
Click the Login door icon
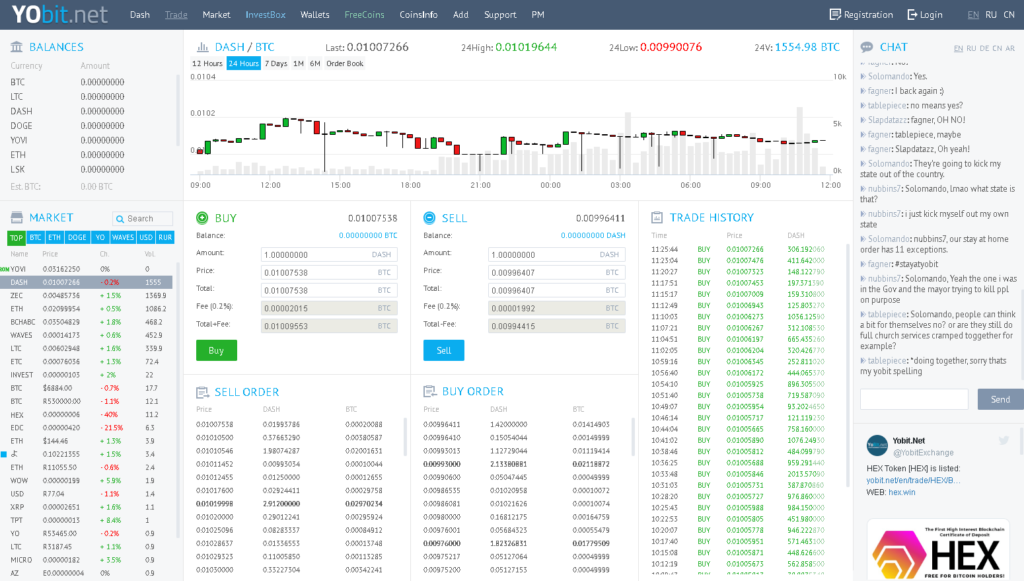coord(912,14)
